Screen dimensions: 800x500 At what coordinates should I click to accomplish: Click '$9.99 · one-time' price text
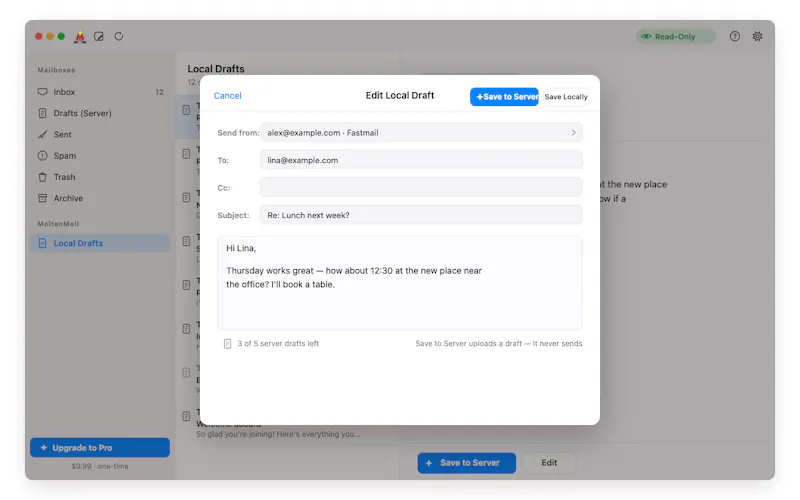coord(100,466)
